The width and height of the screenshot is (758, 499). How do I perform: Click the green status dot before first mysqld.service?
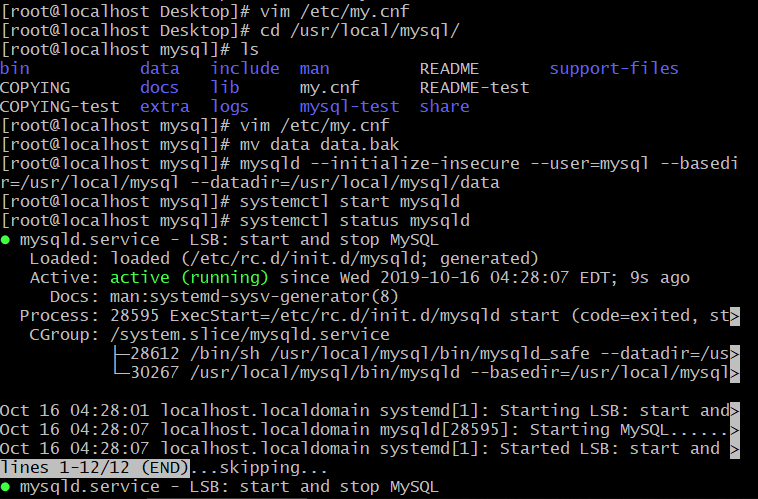[5, 240]
